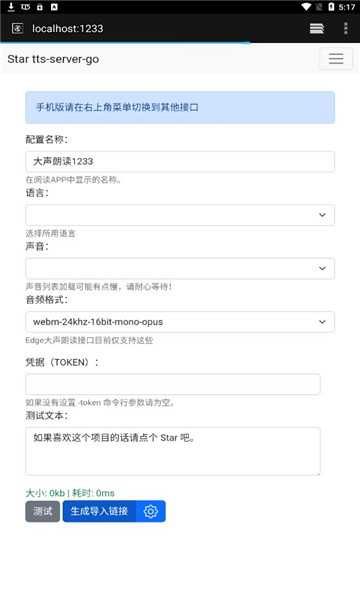Tap the browser tabs stack icon
The width and height of the screenshot is (360, 600).
(317, 28)
